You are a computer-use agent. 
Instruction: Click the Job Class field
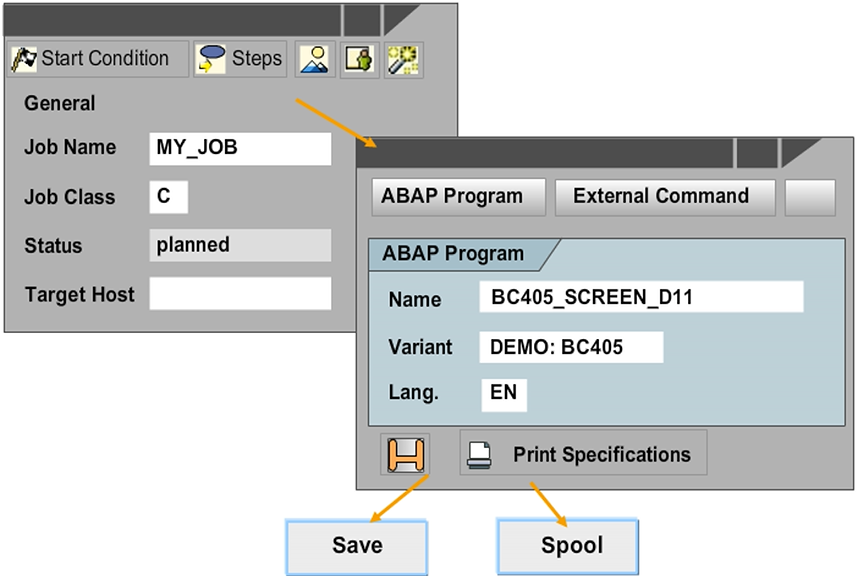(168, 197)
